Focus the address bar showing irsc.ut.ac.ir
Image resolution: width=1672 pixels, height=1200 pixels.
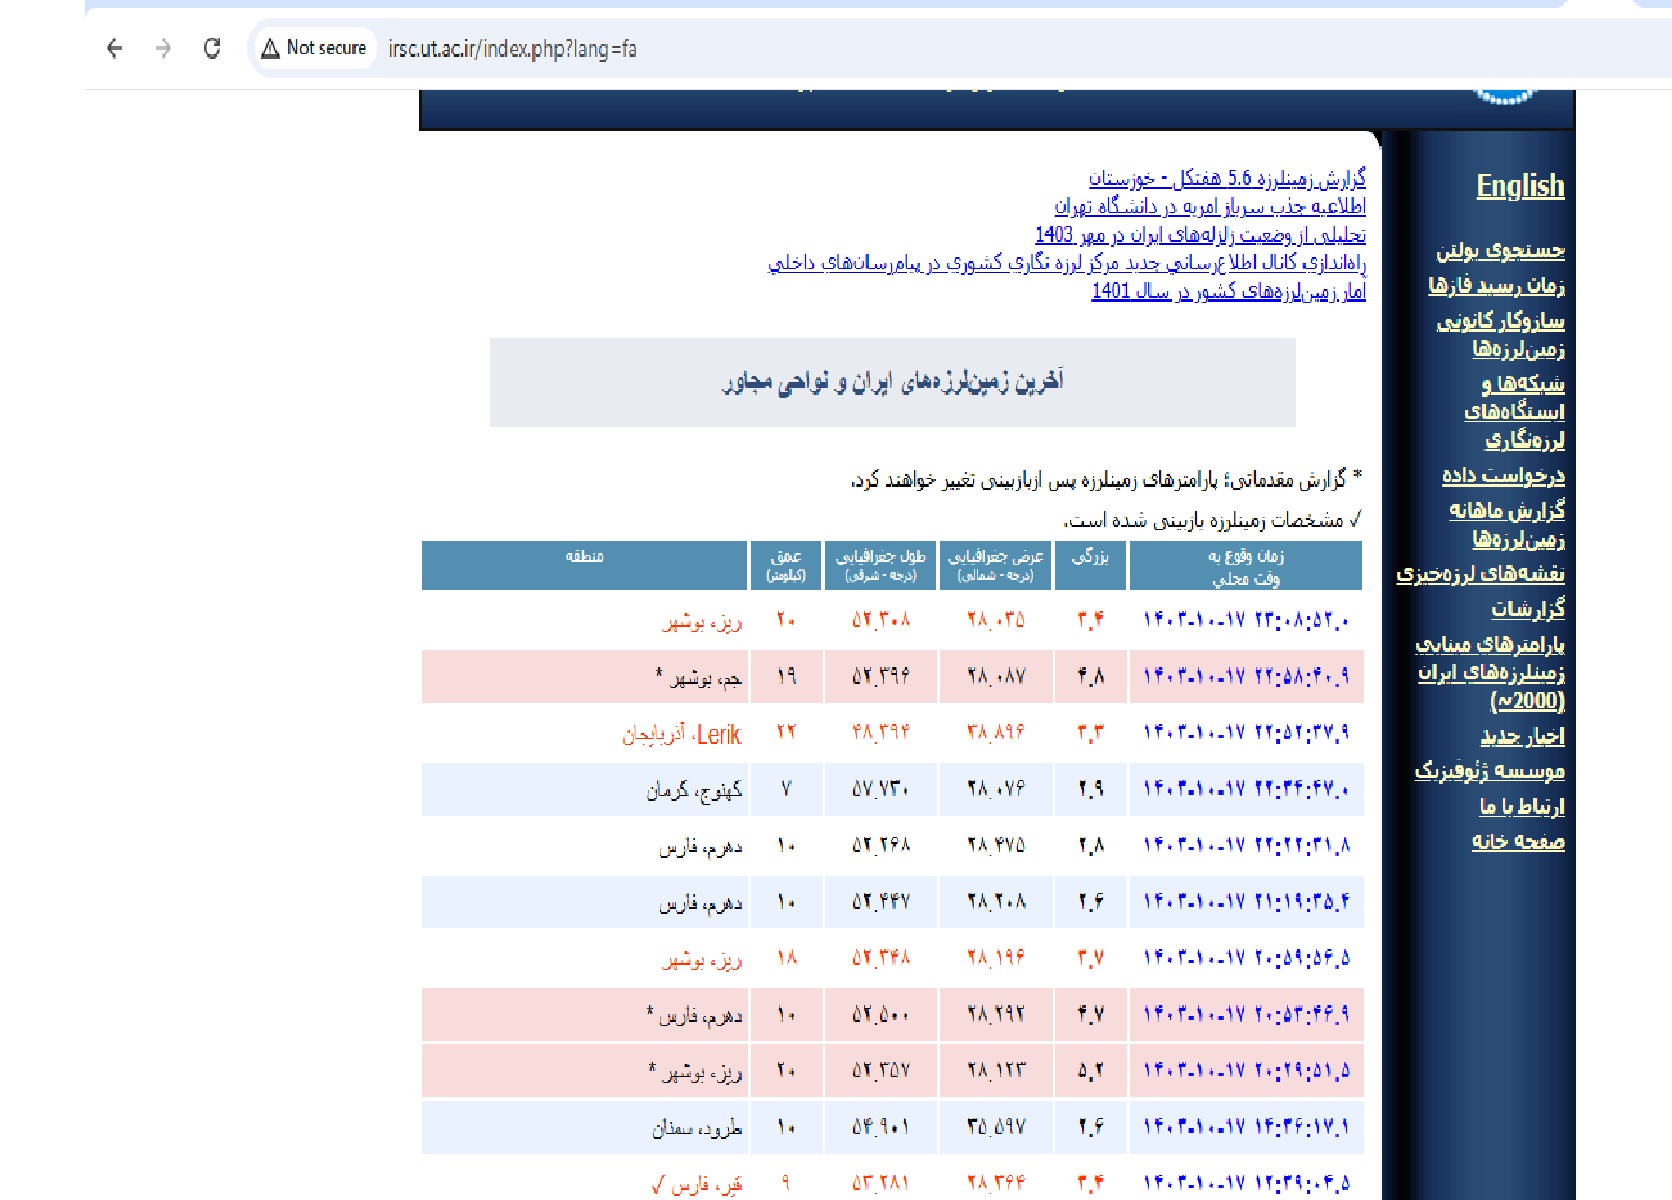(x=512, y=48)
